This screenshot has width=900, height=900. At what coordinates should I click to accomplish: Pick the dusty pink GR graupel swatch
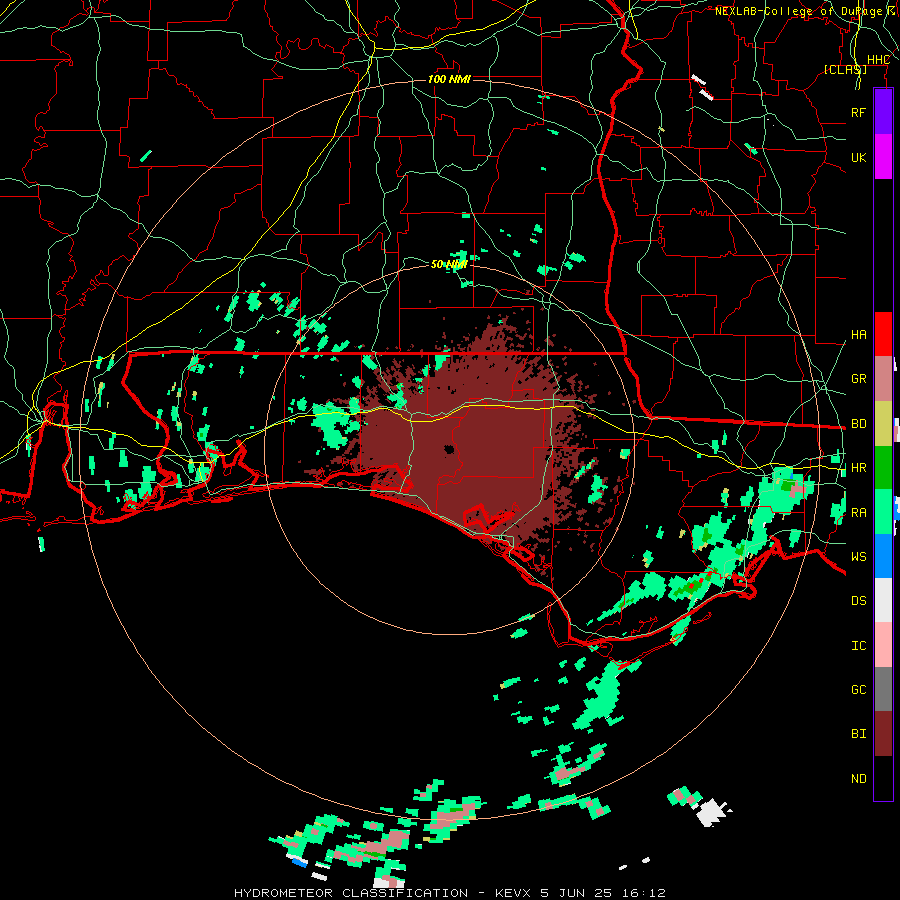point(883,379)
